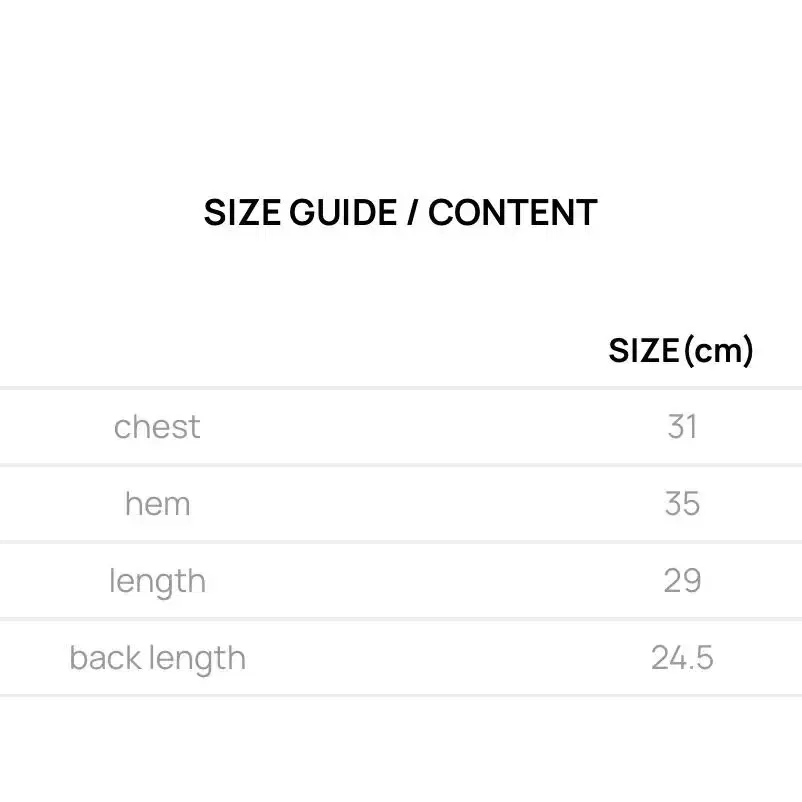Screen dimensions: 802x802
Task: Click the length value 29
Action: coord(682,581)
